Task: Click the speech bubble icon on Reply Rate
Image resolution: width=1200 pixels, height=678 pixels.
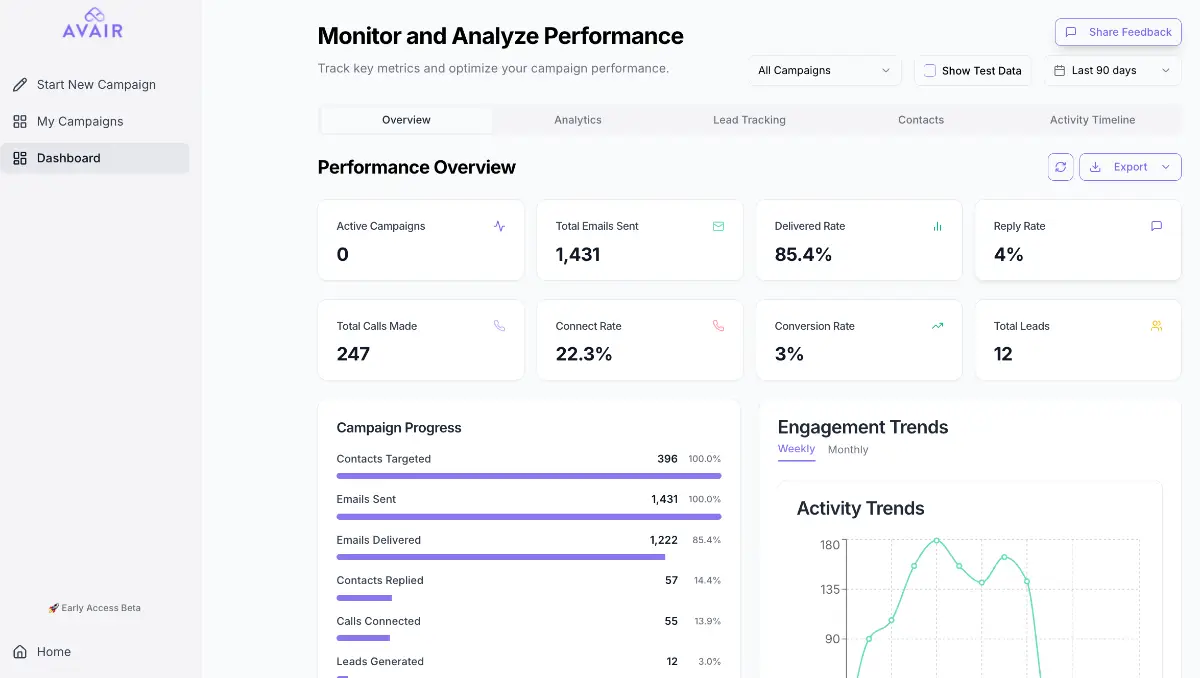Action: [x=1156, y=226]
